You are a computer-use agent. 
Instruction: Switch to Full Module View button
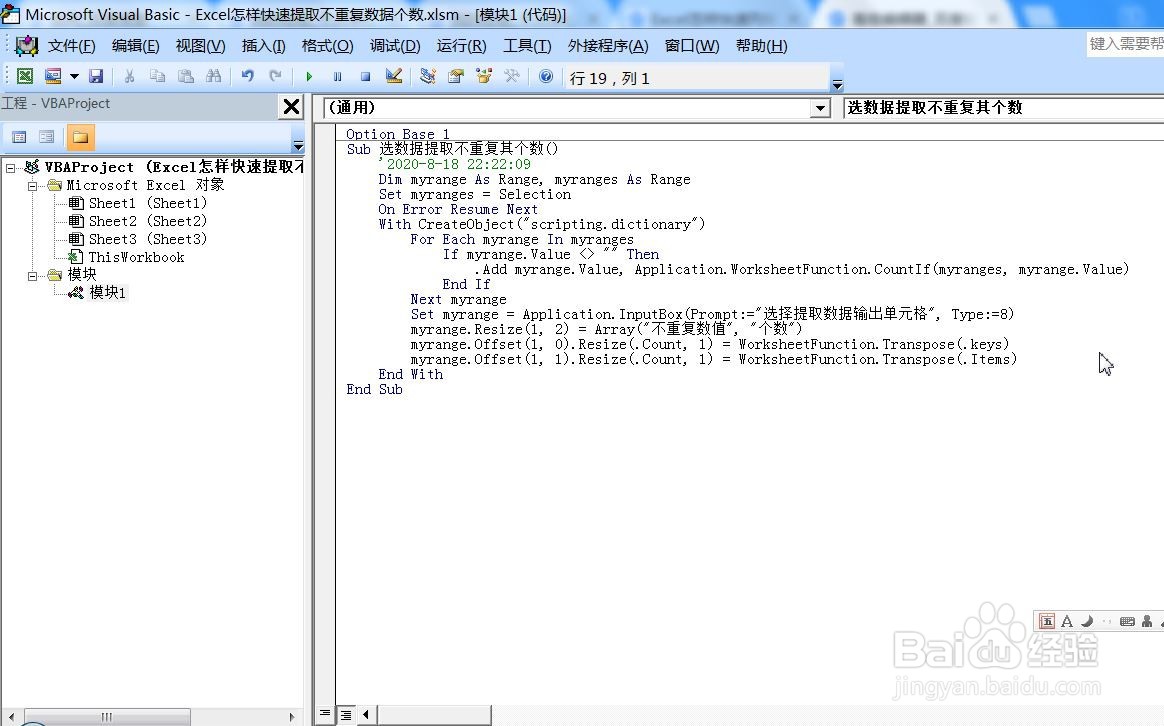pyautogui.click(x=346, y=714)
